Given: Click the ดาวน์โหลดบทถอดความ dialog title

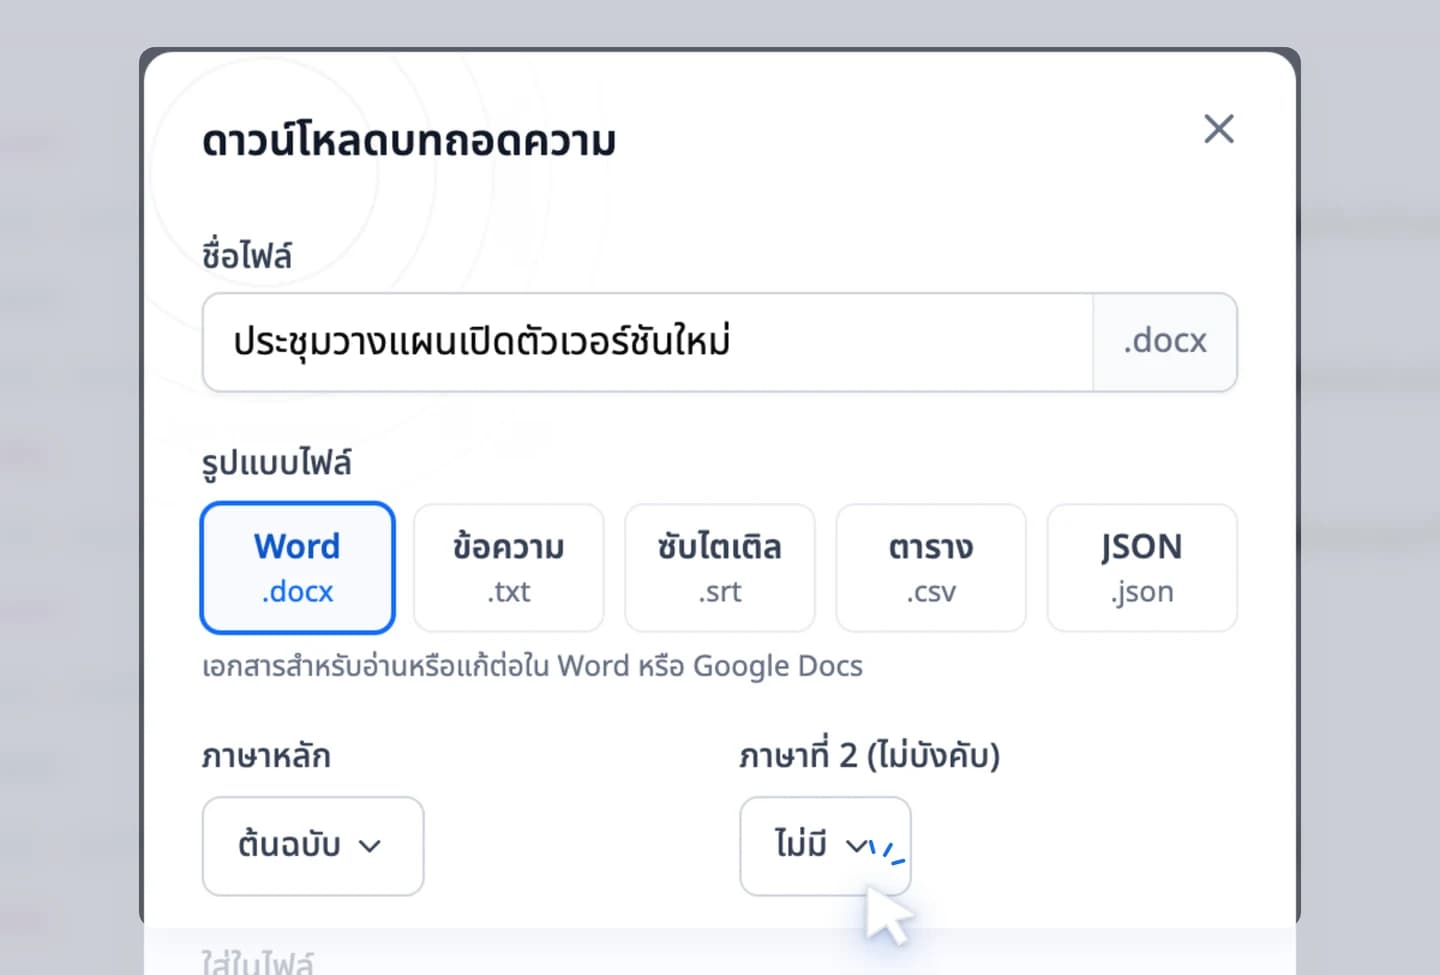Looking at the screenshot, I should pos(409,141).
